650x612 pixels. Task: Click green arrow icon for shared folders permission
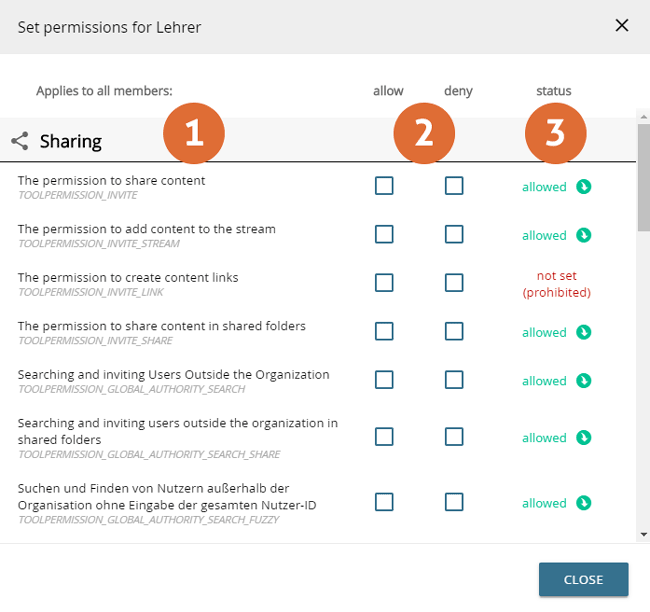pyautogui.click(x=584, y=332)
